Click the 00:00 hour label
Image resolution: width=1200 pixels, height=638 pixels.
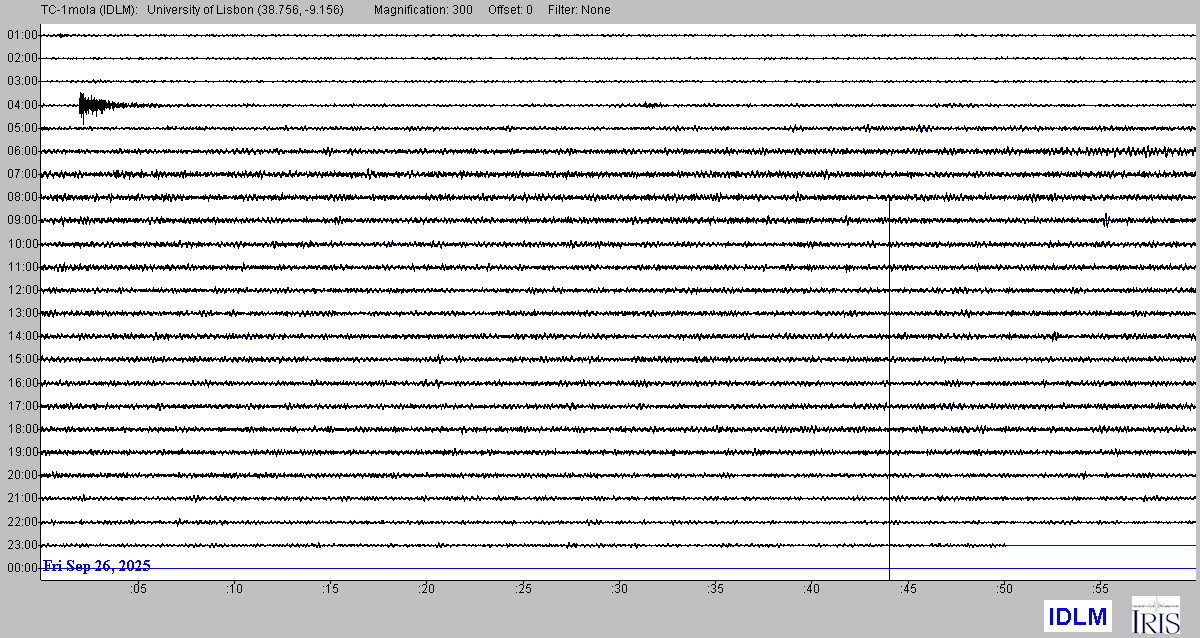[22, 568]
